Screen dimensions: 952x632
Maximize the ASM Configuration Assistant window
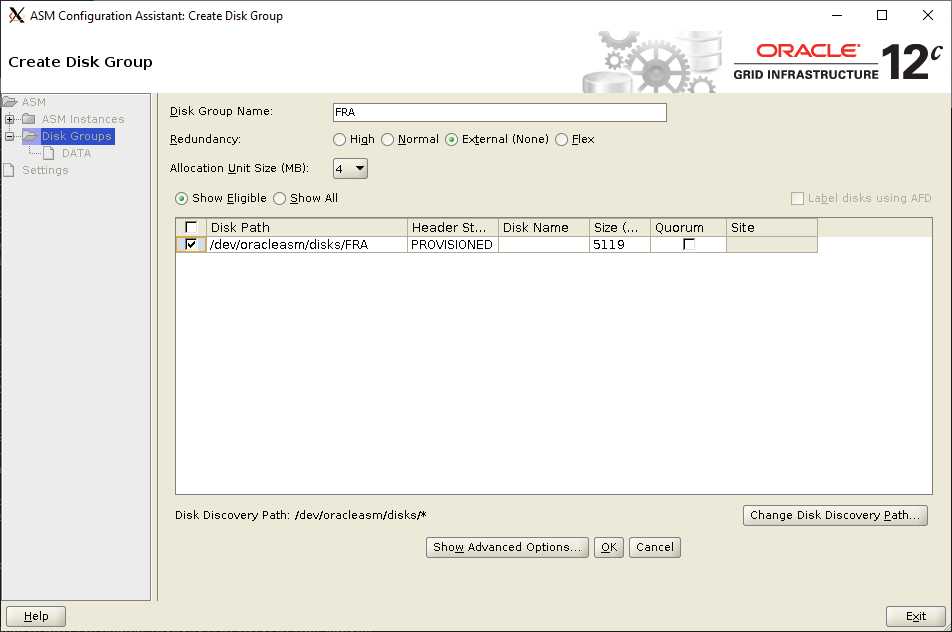(x=882, y=15)
